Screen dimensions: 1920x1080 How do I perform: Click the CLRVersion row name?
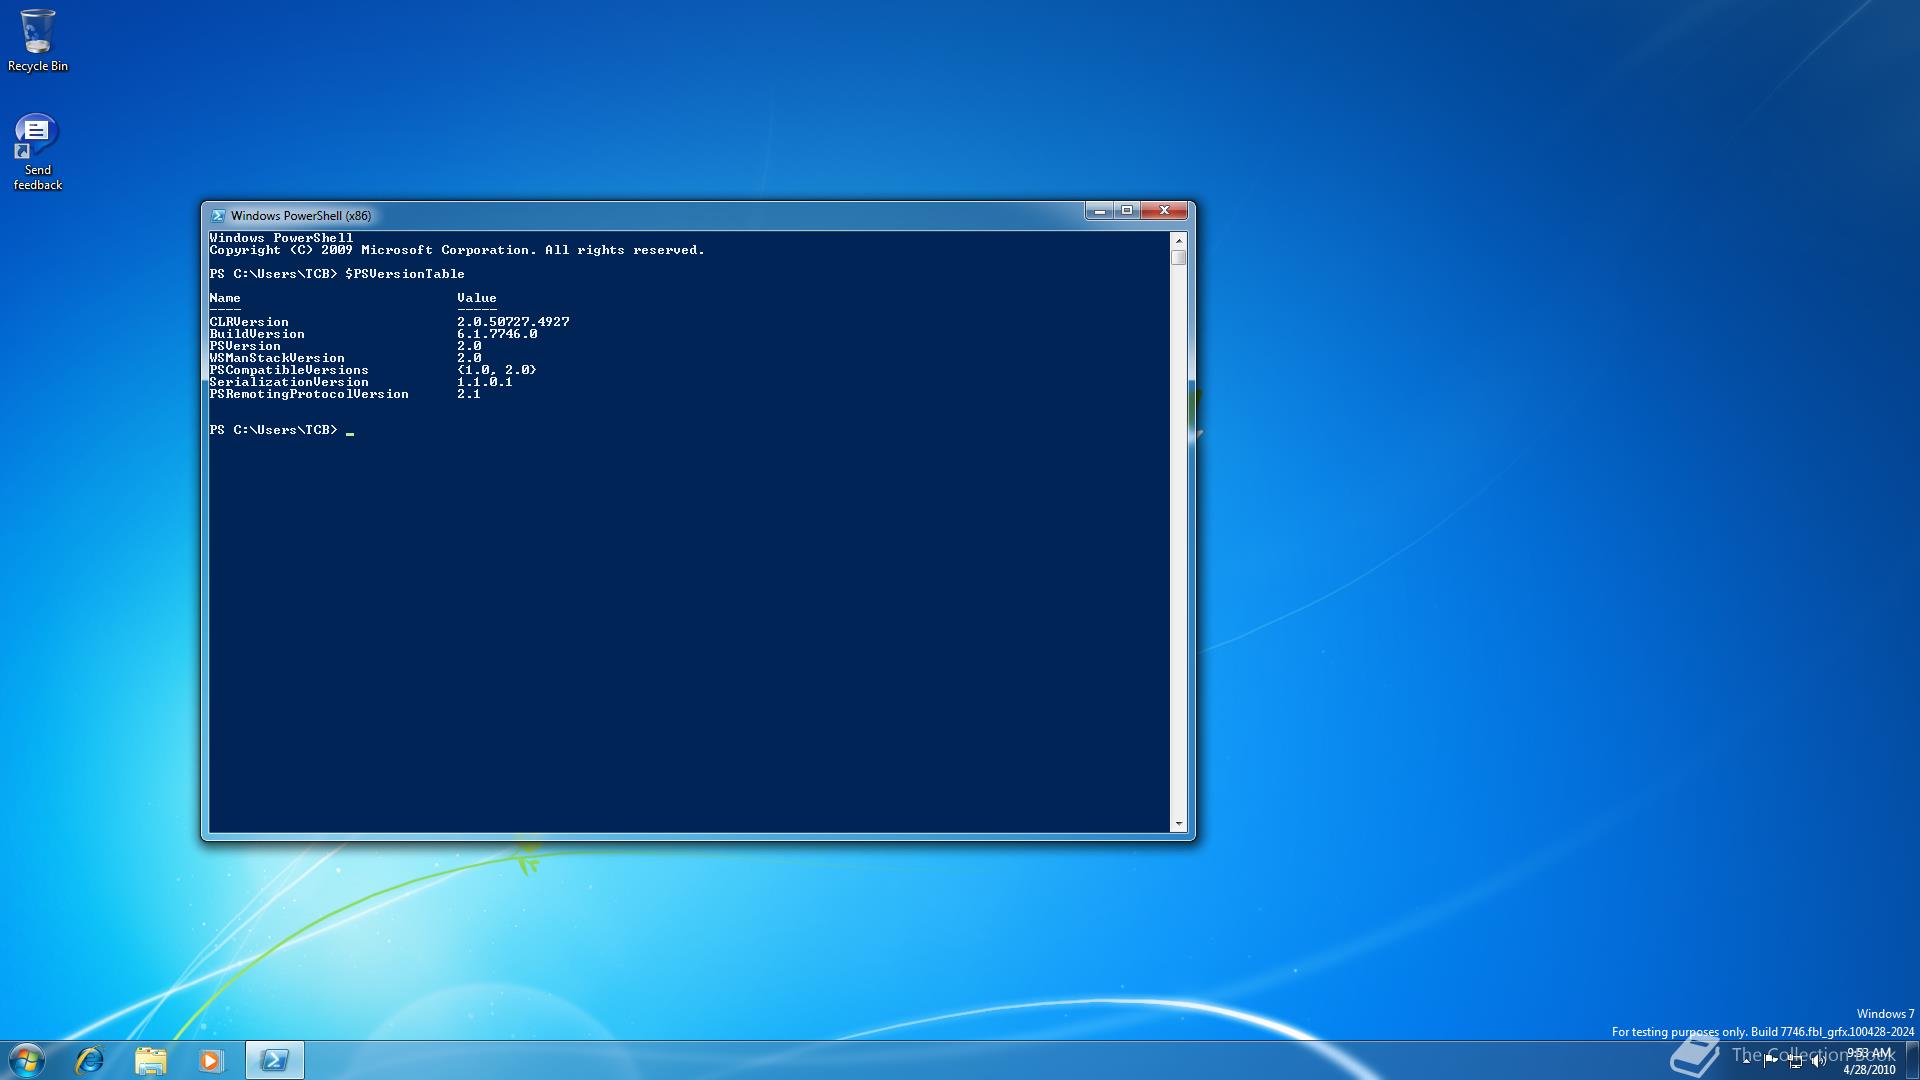[x=249, y=322]
